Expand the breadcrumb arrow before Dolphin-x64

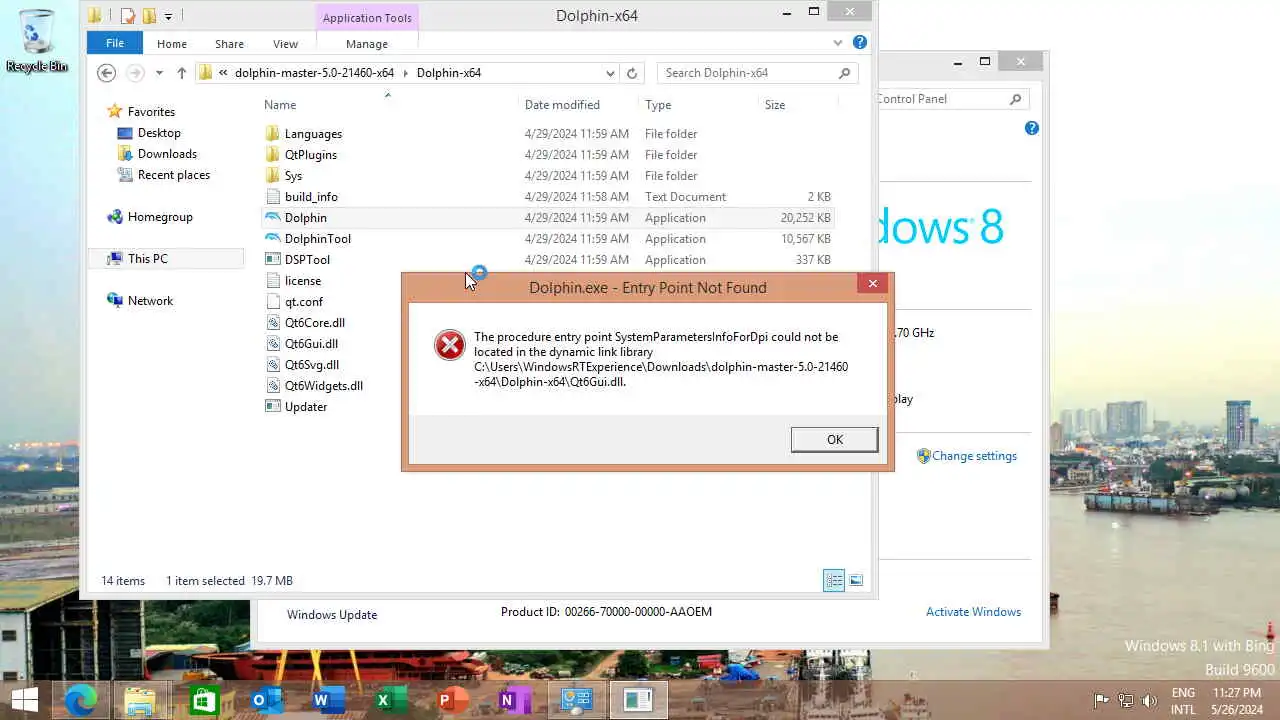pyautogui.click(x=406, y=73)
